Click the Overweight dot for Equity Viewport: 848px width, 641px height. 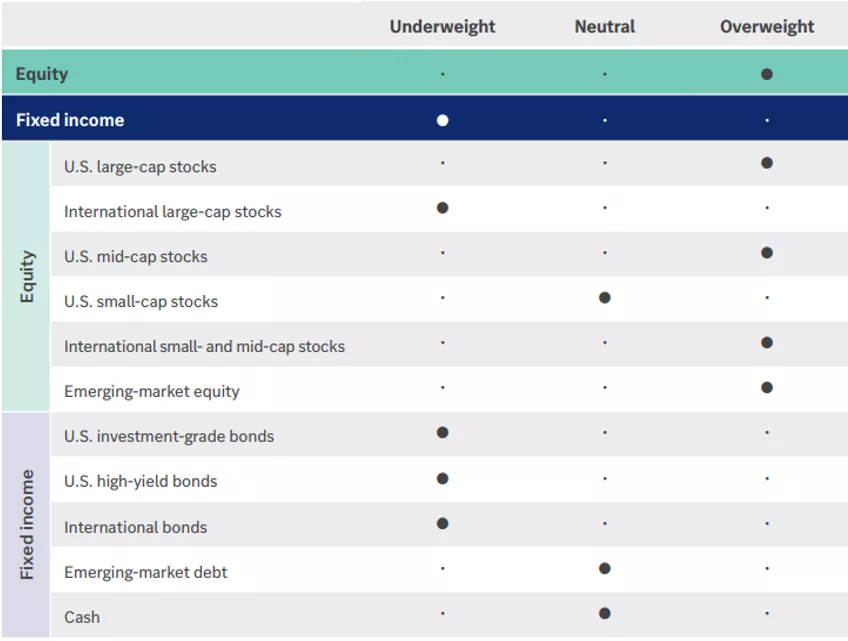tap(766, 73)
